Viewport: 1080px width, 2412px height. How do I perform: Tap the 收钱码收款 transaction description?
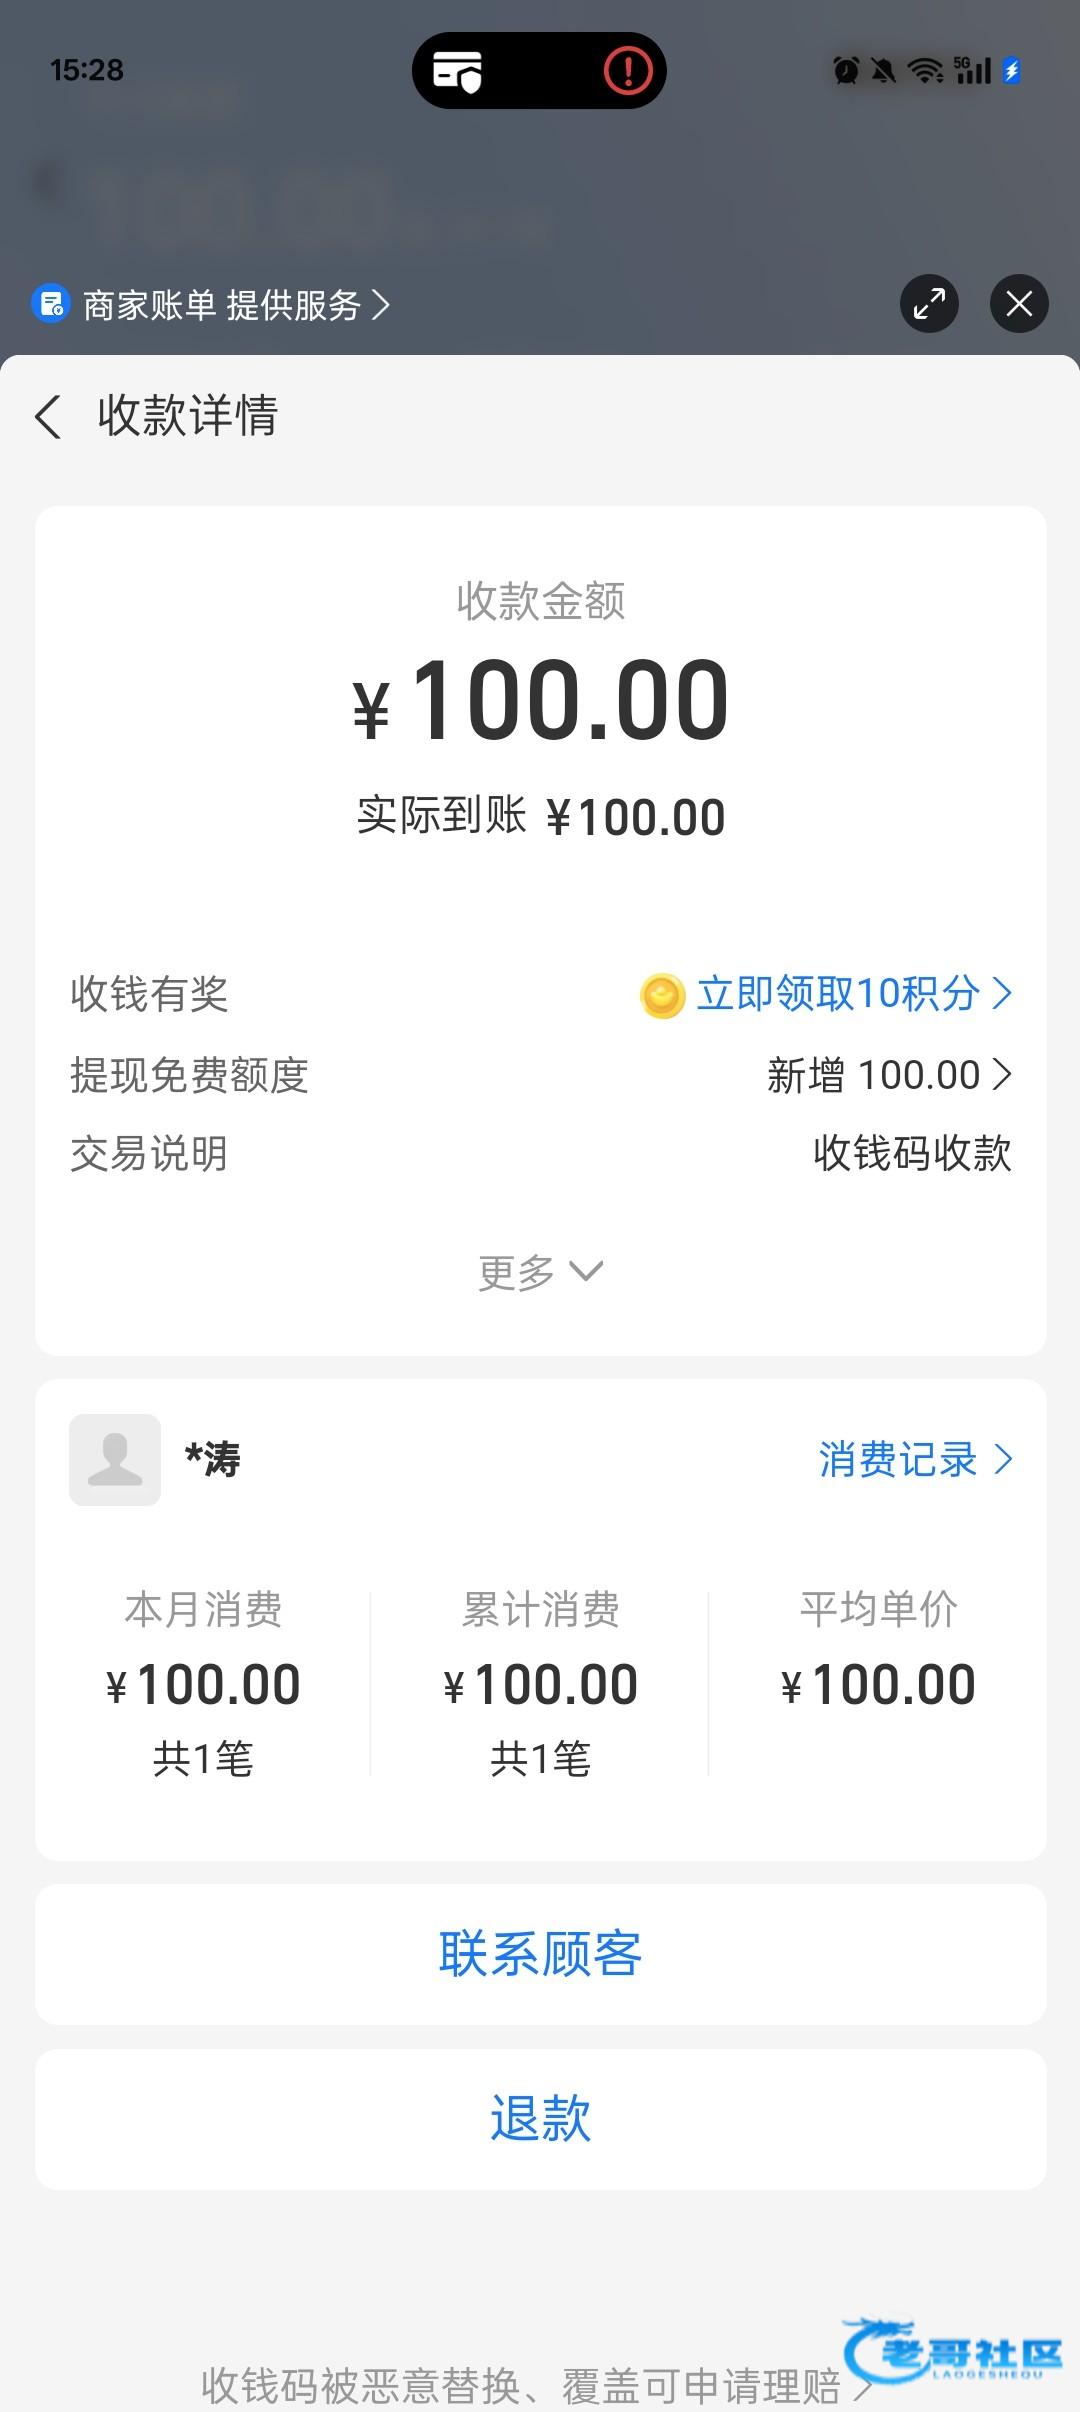pyautogui.click(x=911, y=1153)
